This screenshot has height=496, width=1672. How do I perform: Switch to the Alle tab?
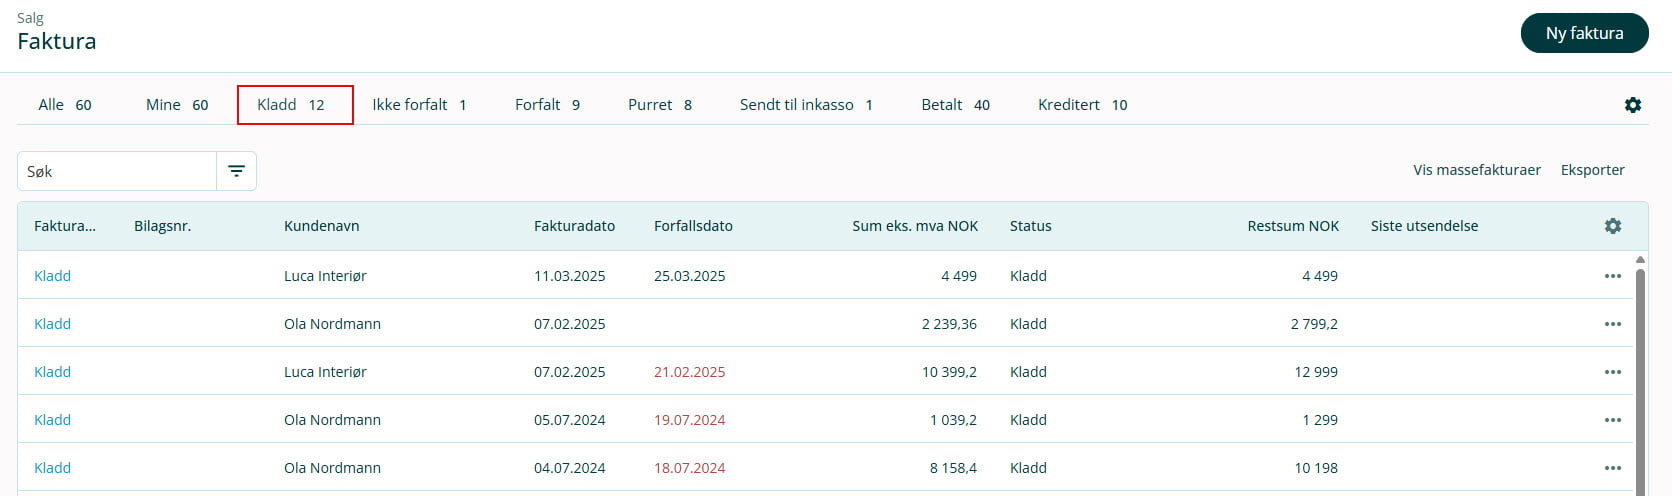65,105
